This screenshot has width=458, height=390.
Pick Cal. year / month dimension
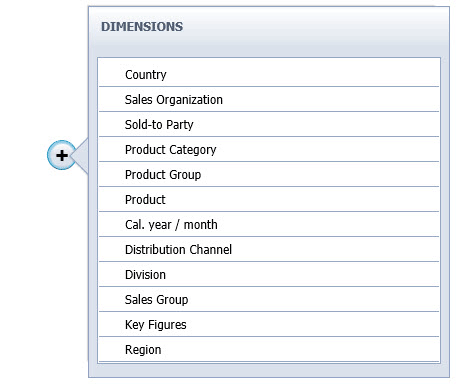pyautogui.click(x=269, y=224)
